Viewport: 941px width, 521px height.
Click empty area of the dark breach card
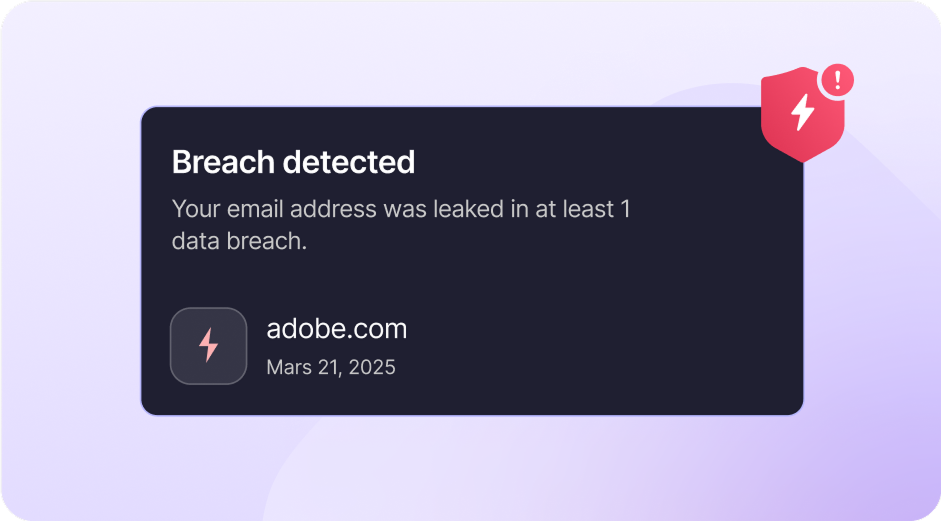600,330
